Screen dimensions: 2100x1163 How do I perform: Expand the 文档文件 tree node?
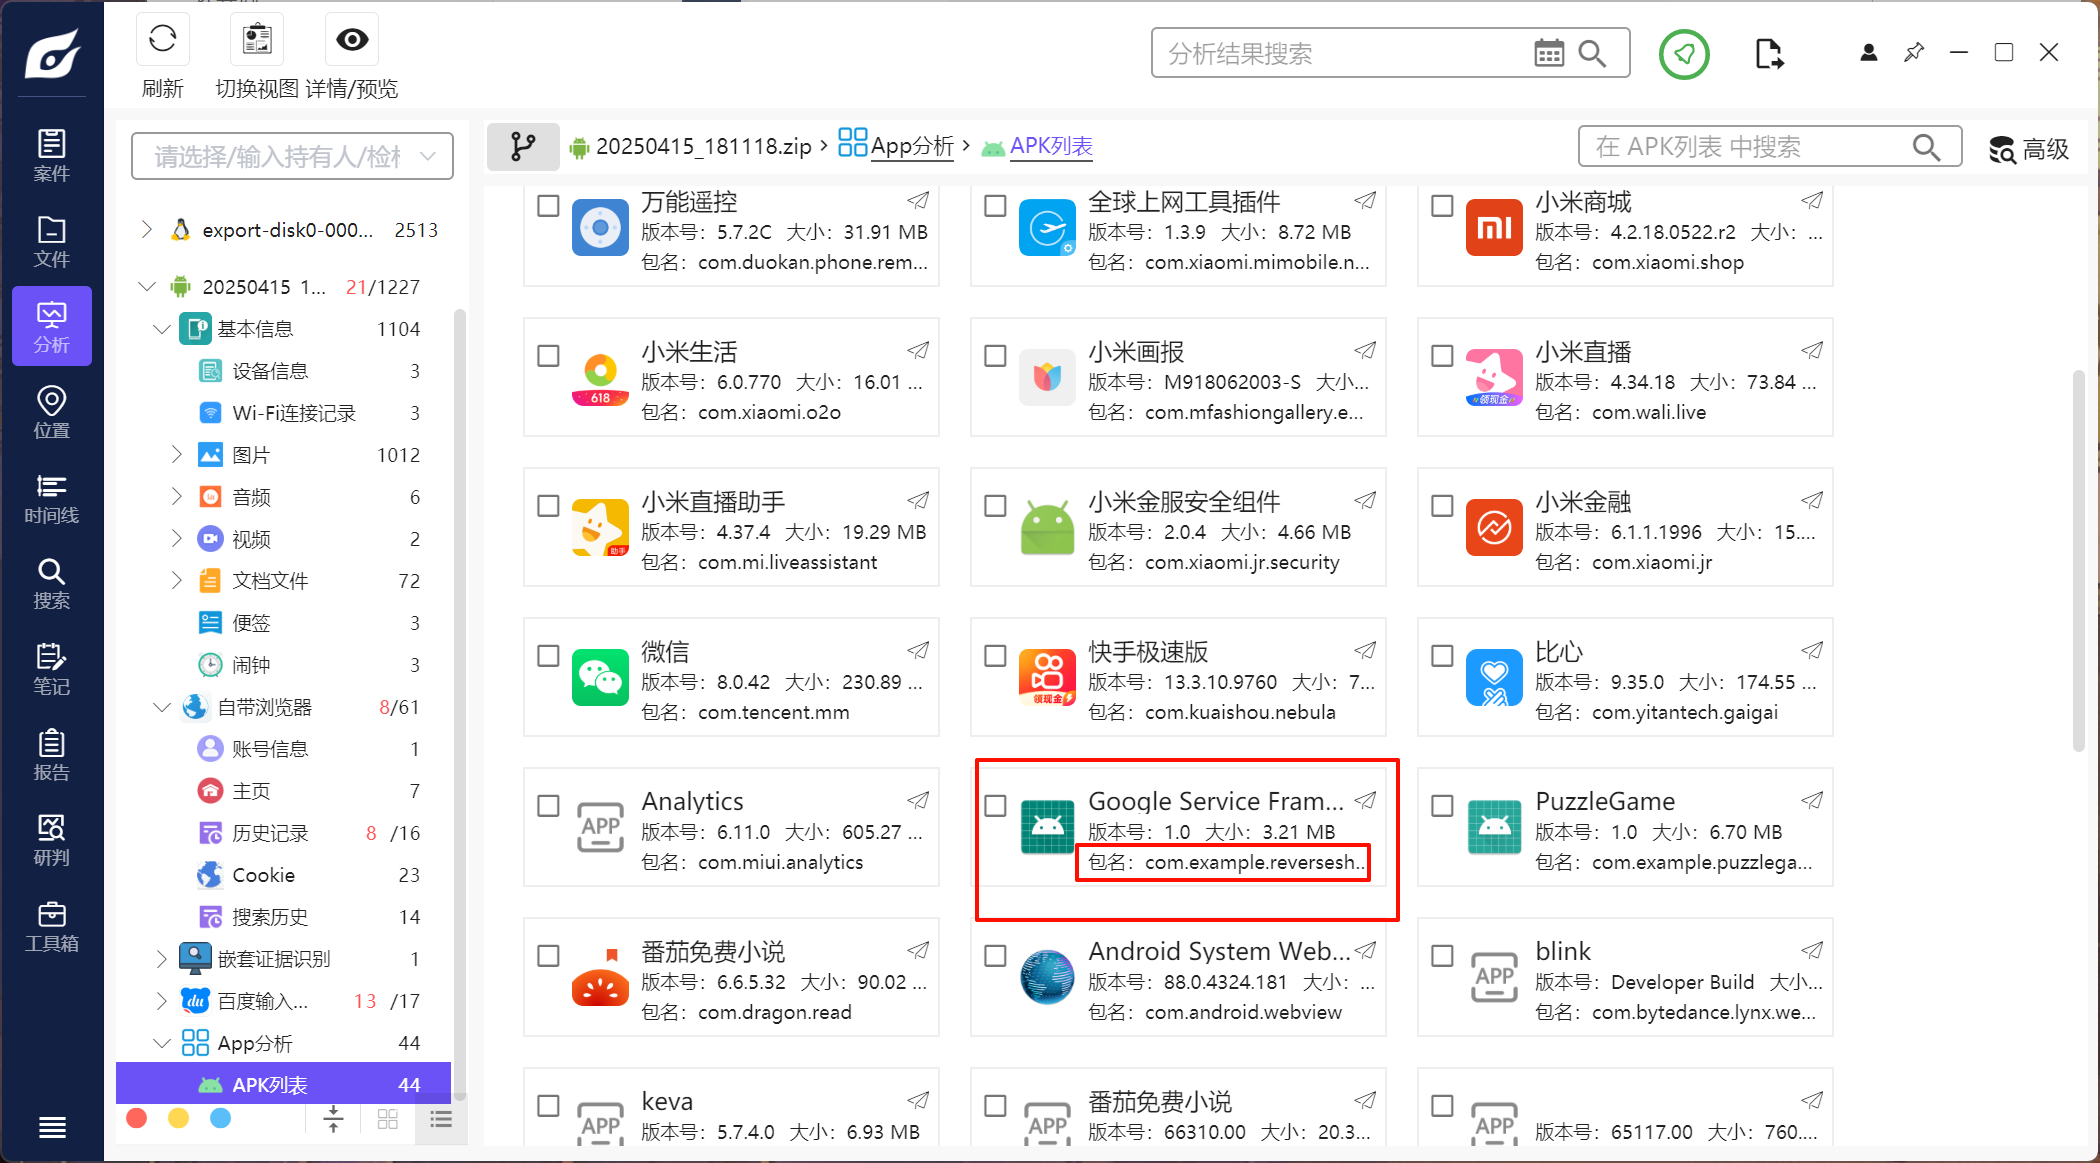pos(177,581)
